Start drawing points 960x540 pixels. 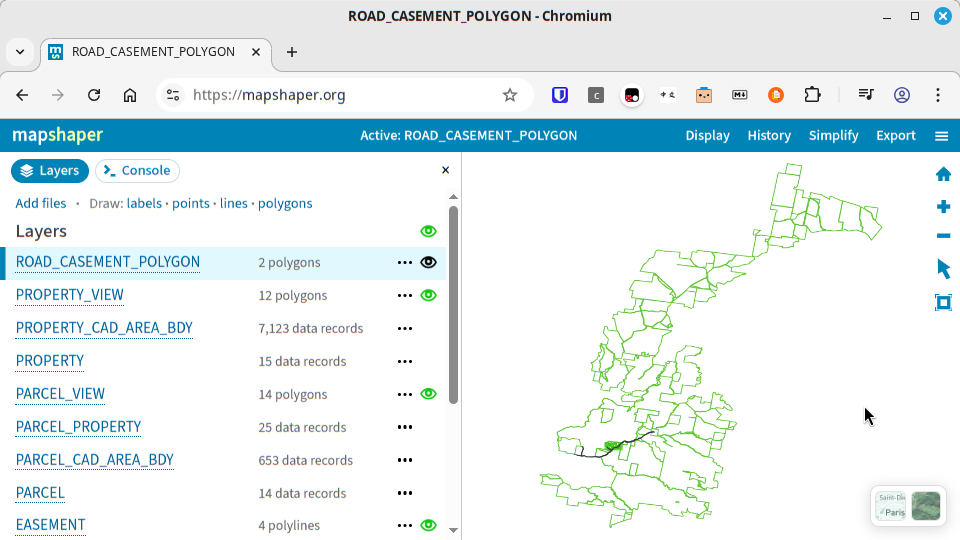coord(190,203)
